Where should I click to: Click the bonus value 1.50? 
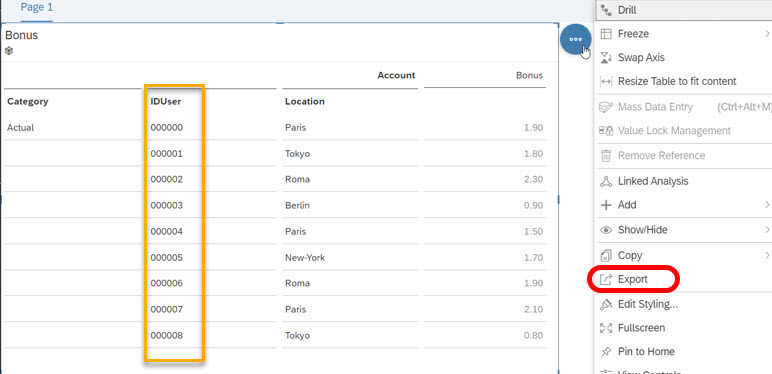click(534, 231)
